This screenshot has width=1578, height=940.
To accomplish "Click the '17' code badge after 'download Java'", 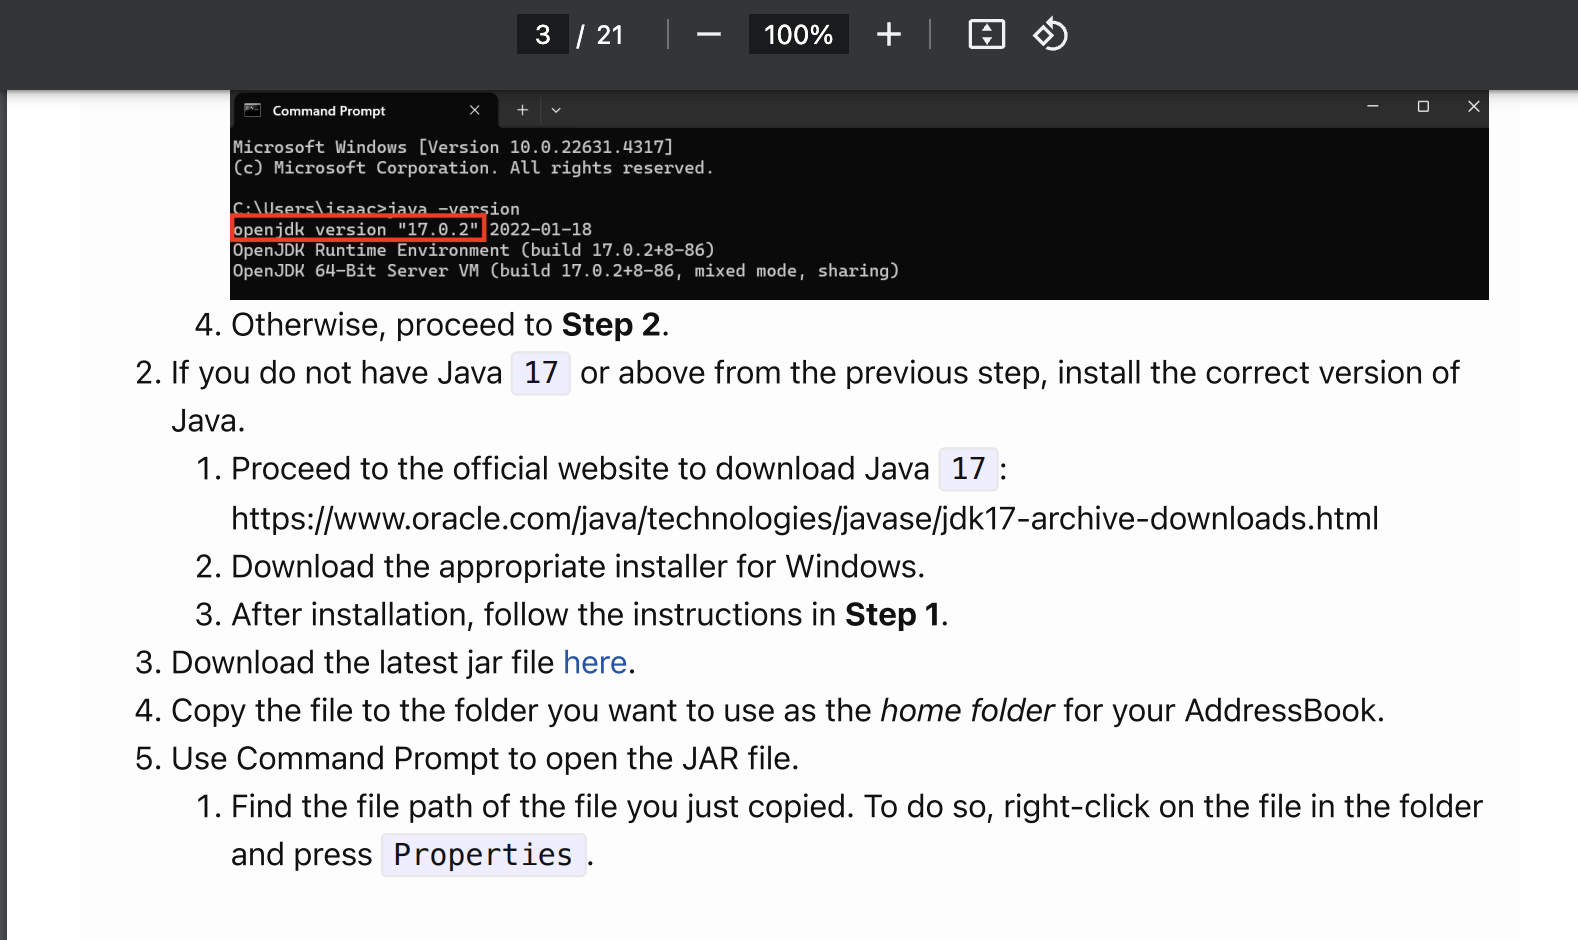I will [x=968, y=469].
